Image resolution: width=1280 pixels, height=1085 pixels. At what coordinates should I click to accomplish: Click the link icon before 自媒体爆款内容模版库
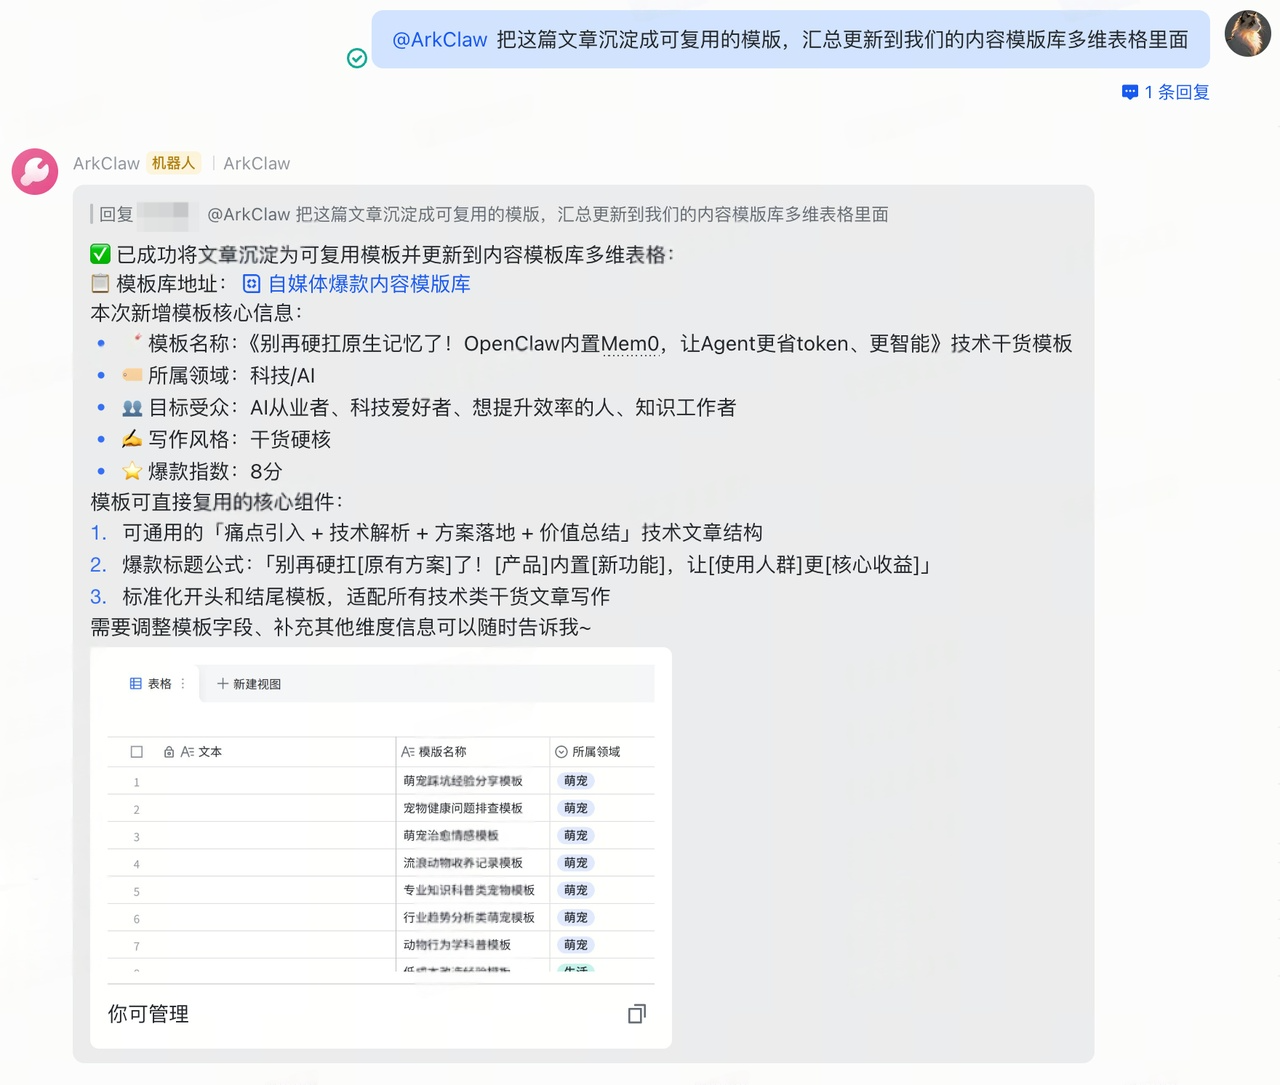(x=251, y=284)
